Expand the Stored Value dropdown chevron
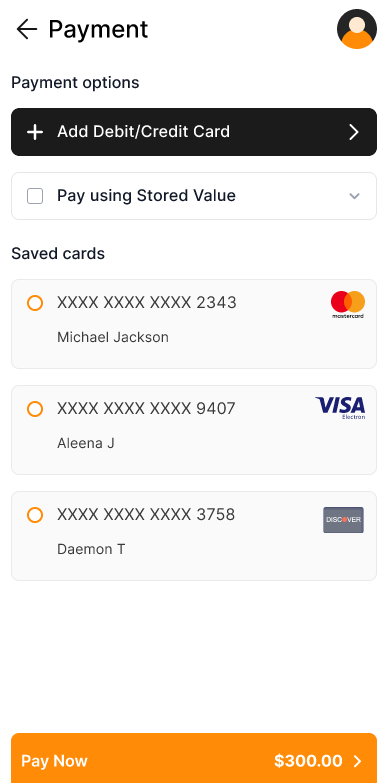This screenshot has width=385, height=783. click(x=354, y=196)
